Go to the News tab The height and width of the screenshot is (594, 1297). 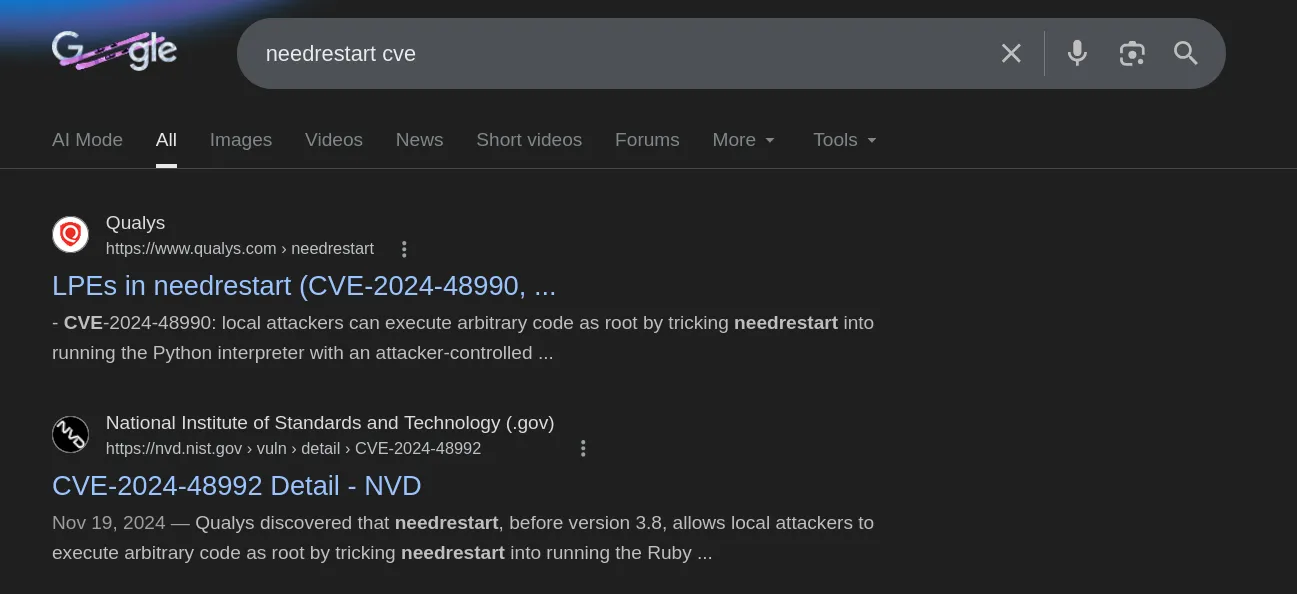pyautogui.click(x=419, y=140)
